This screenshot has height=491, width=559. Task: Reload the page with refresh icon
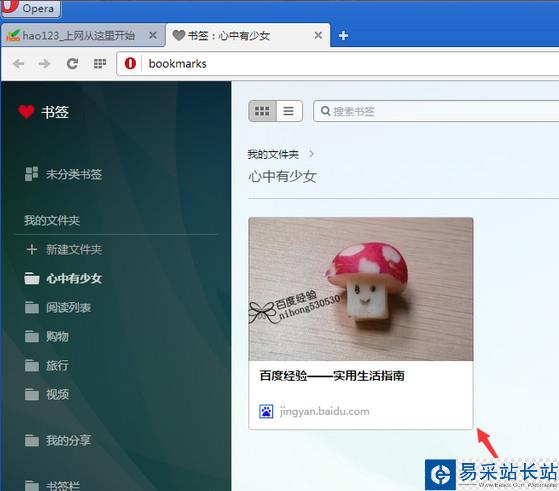click(x=72, y=64)
